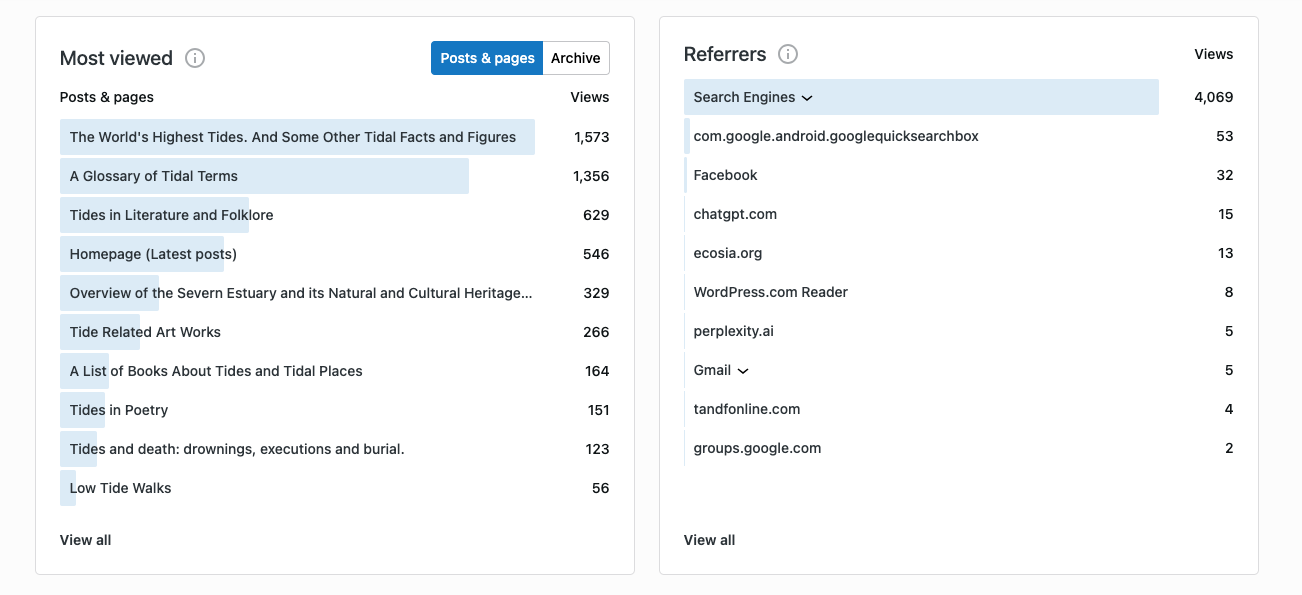
Task: Switch to the Archive view
Action: [576, 58]
